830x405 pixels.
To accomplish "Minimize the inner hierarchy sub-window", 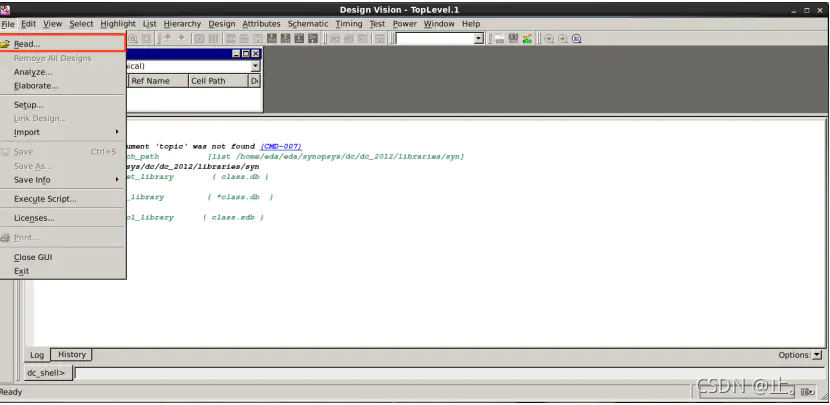I will (237, 53).
